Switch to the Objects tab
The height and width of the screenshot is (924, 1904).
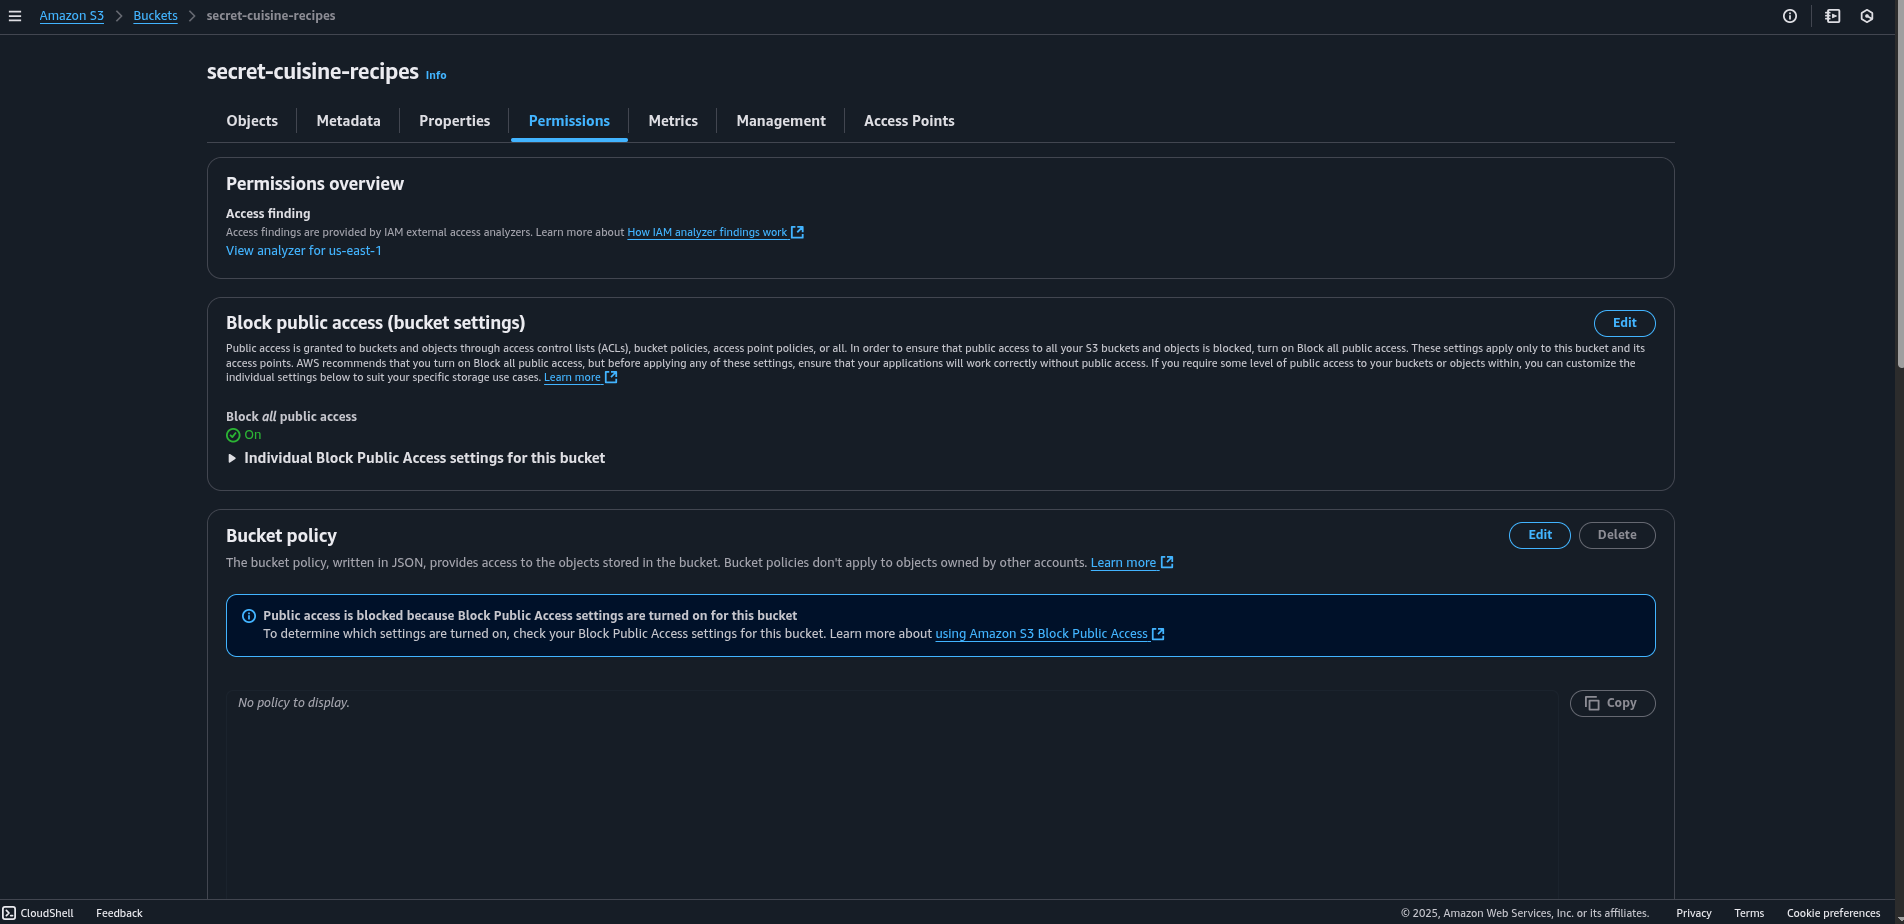click(x=252, y=121)
